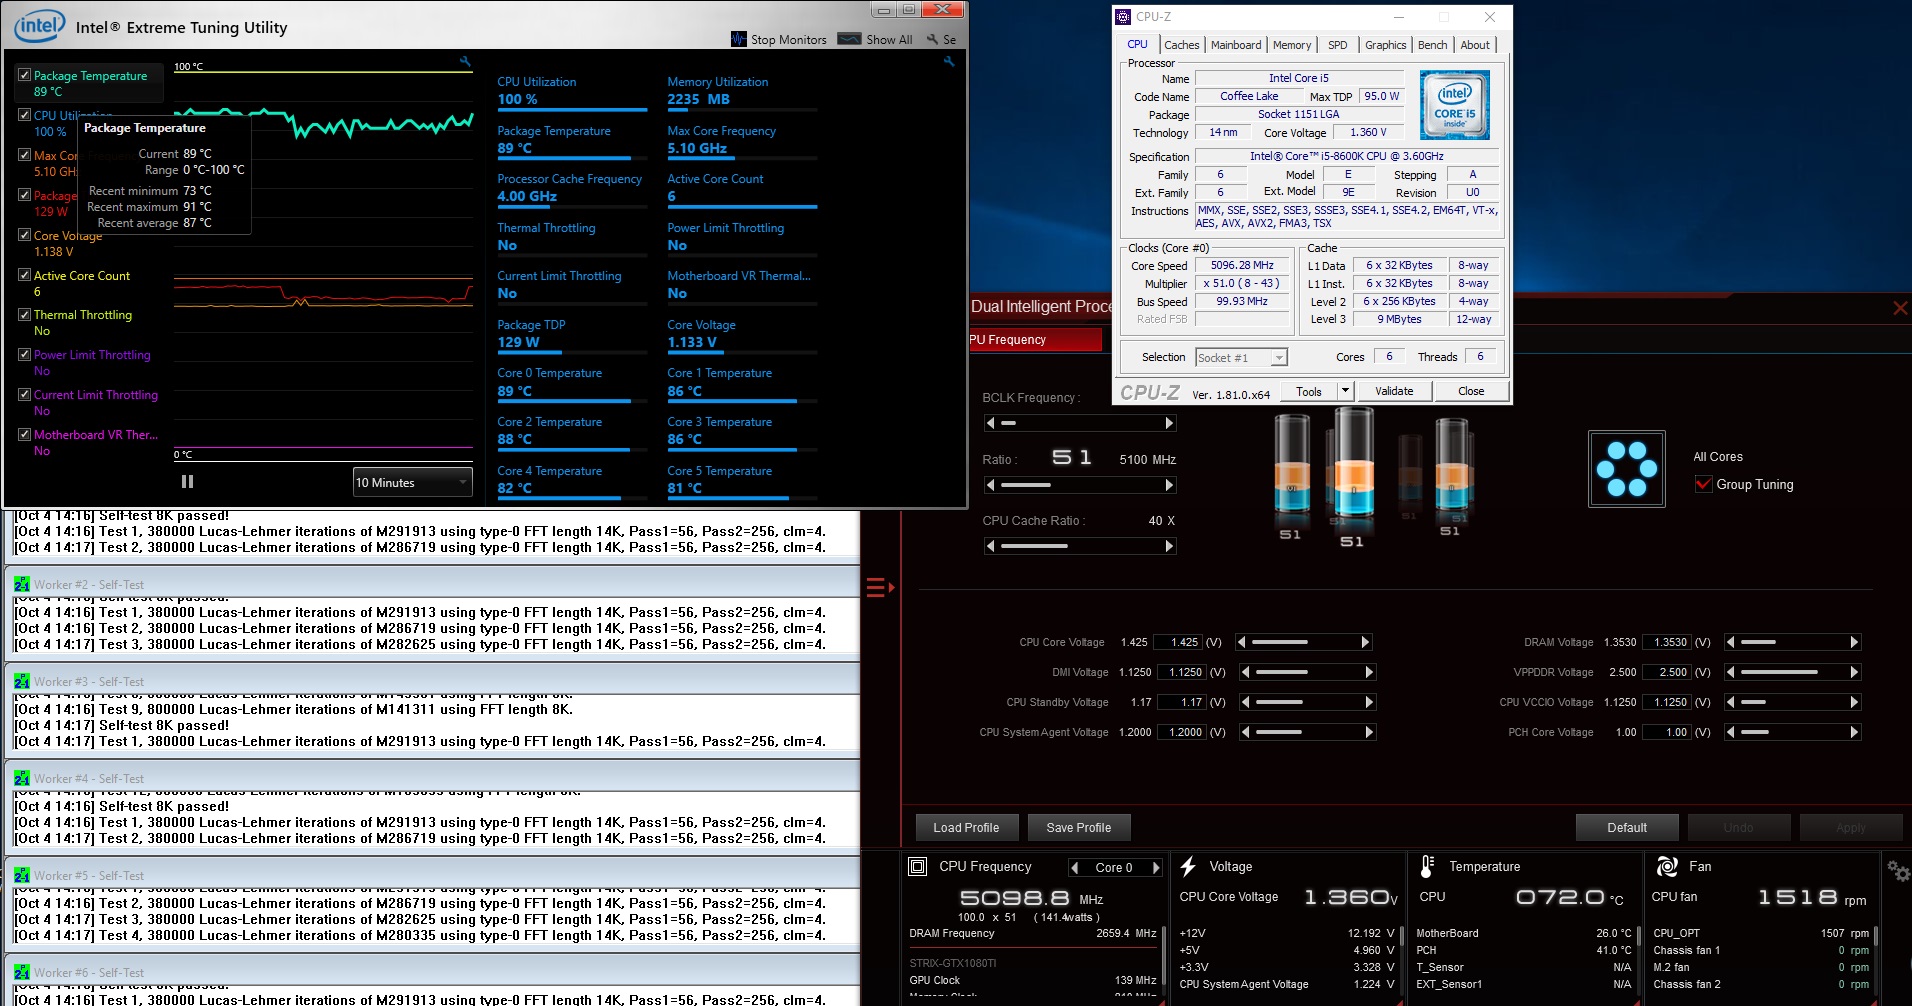Adjust the VPPDDR Voltage slider
1912x1006 pixels.
click(1792, 672)
